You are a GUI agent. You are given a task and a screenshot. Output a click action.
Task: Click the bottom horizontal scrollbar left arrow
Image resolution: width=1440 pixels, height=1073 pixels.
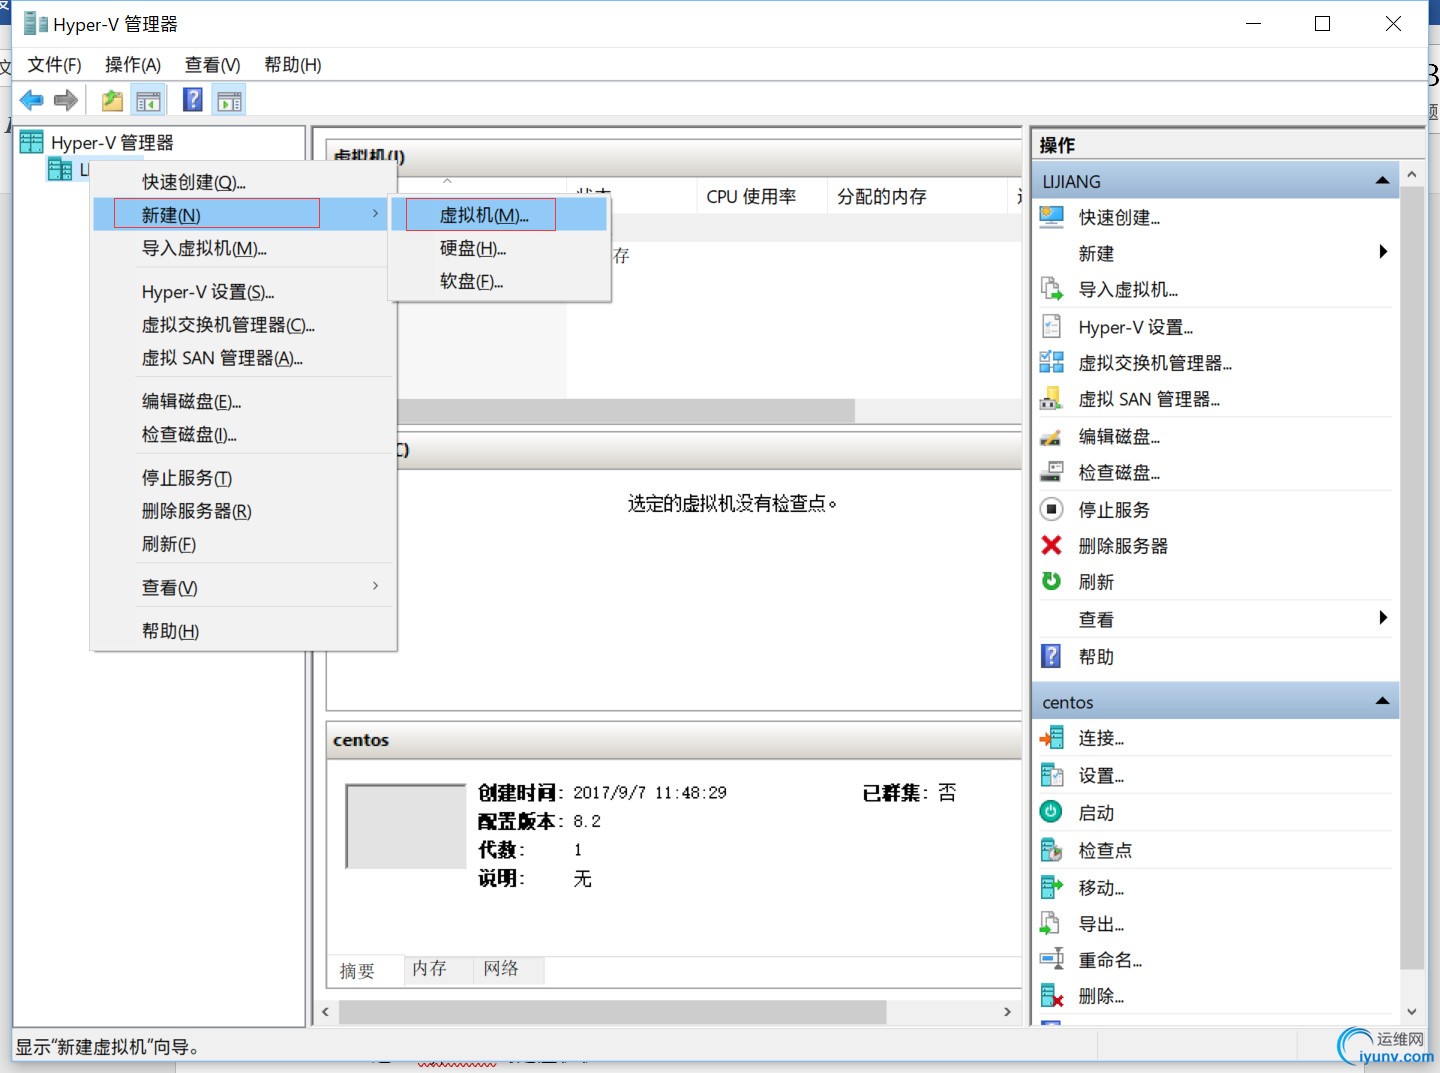pos(325,1012)
